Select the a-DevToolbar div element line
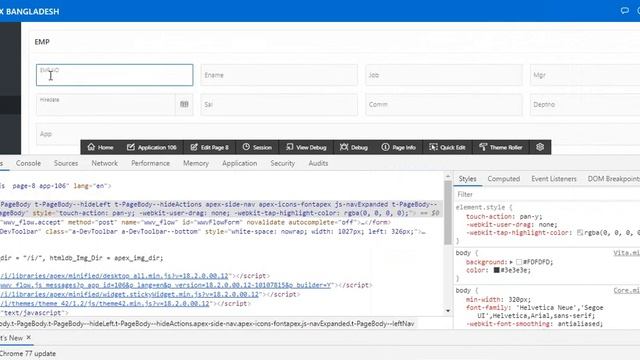The height and width of the screenshot is (360, 640). coord(212,232)
